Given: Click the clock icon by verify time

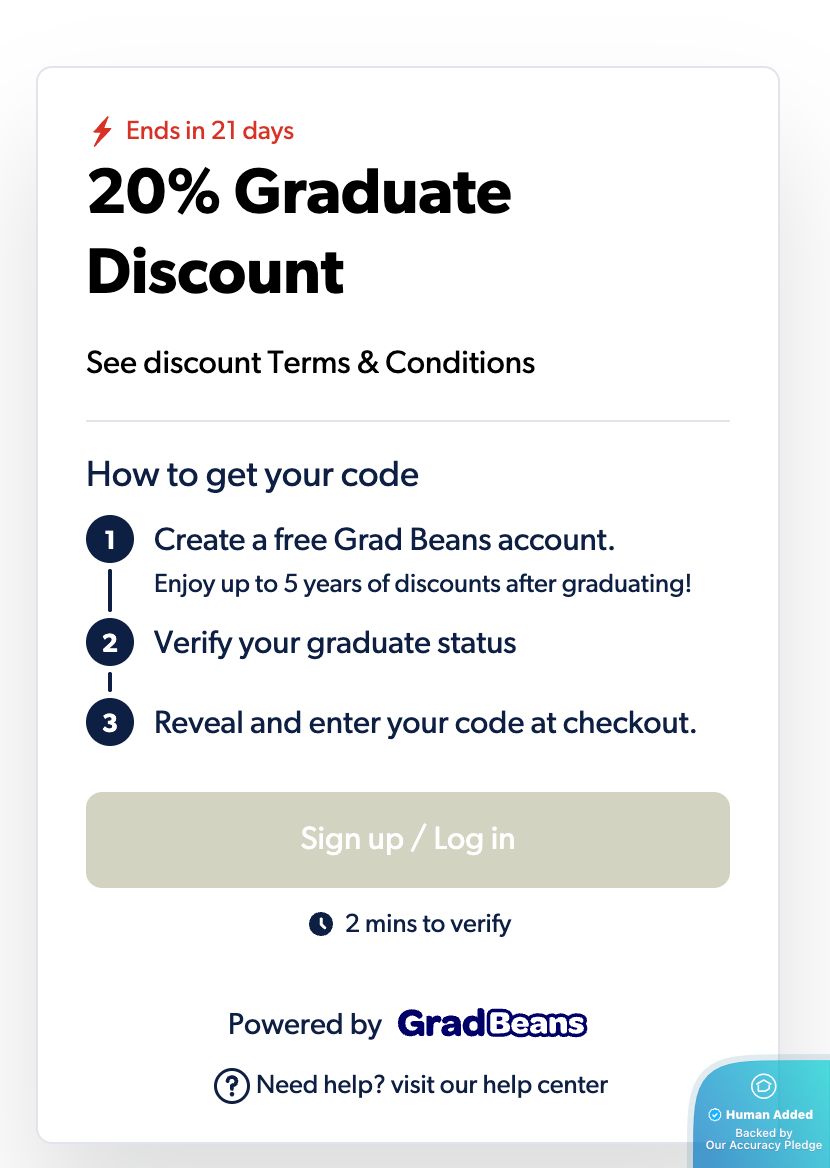Looking at the screenshot, I should 321,924.
